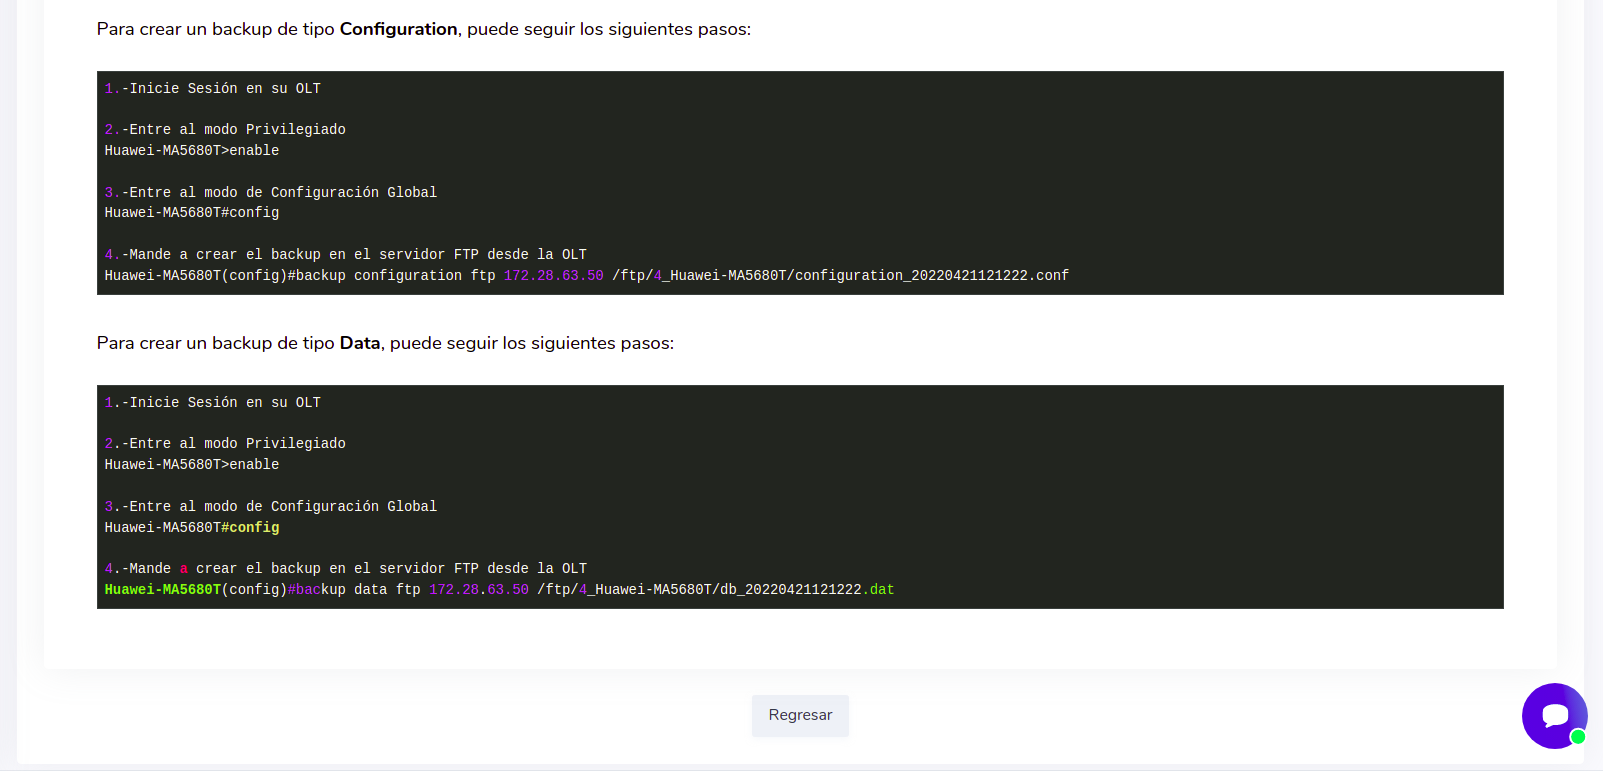The width and height of the screenshot is (1603, 771).
Task: Click the enable command in the Data code block
Action: tap(254, 465)
